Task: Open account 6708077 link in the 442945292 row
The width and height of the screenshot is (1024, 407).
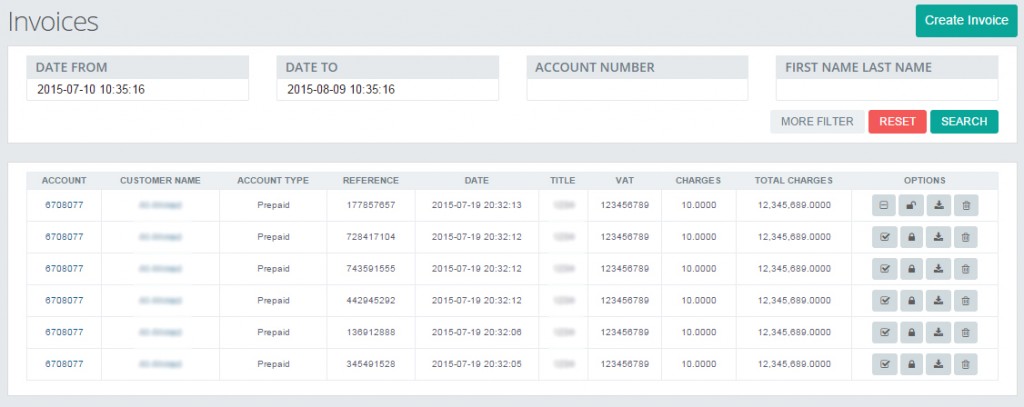Action: coord(64,301)
